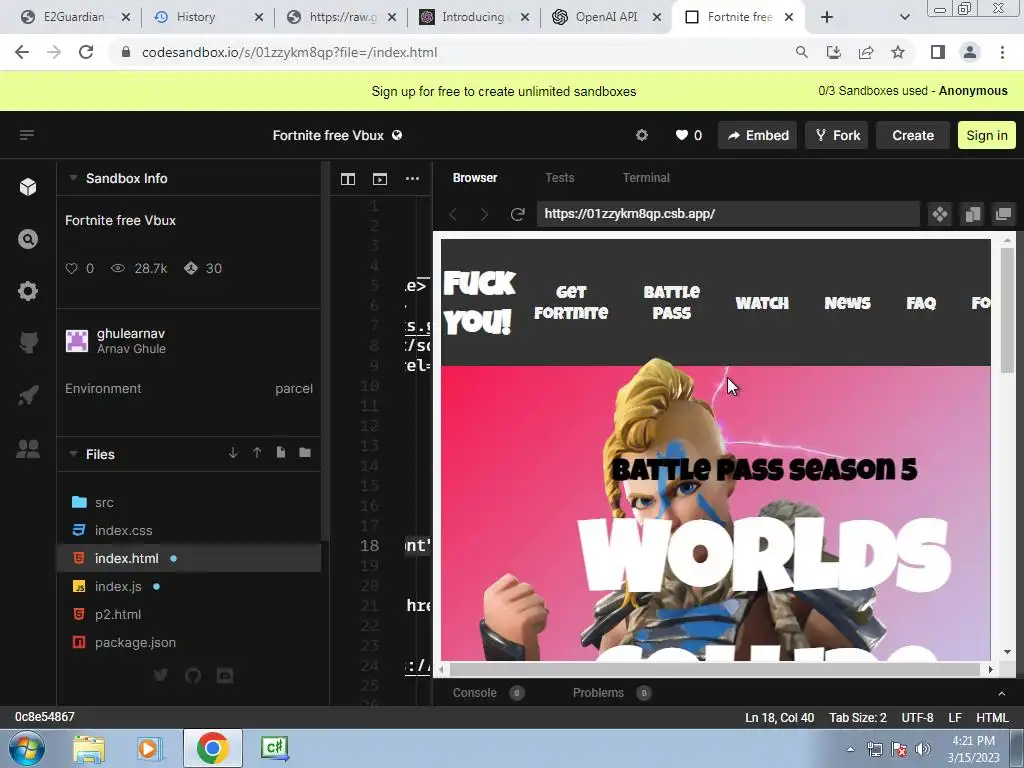Collapse the Sandbox Info section
The width and height of the screenshot is (1024, 768).
click(73, 178)
